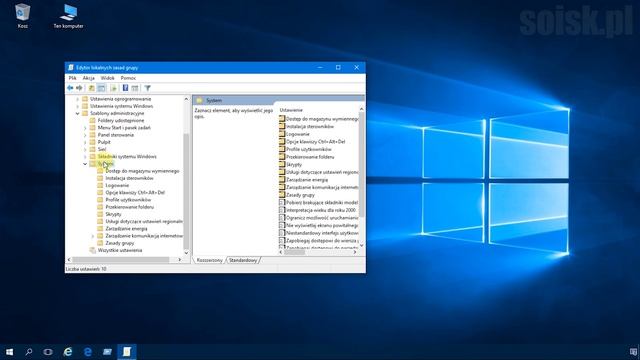The image size is (640, 360).
Task: Switch to the Standardowy tab
Action: (243, 260)
